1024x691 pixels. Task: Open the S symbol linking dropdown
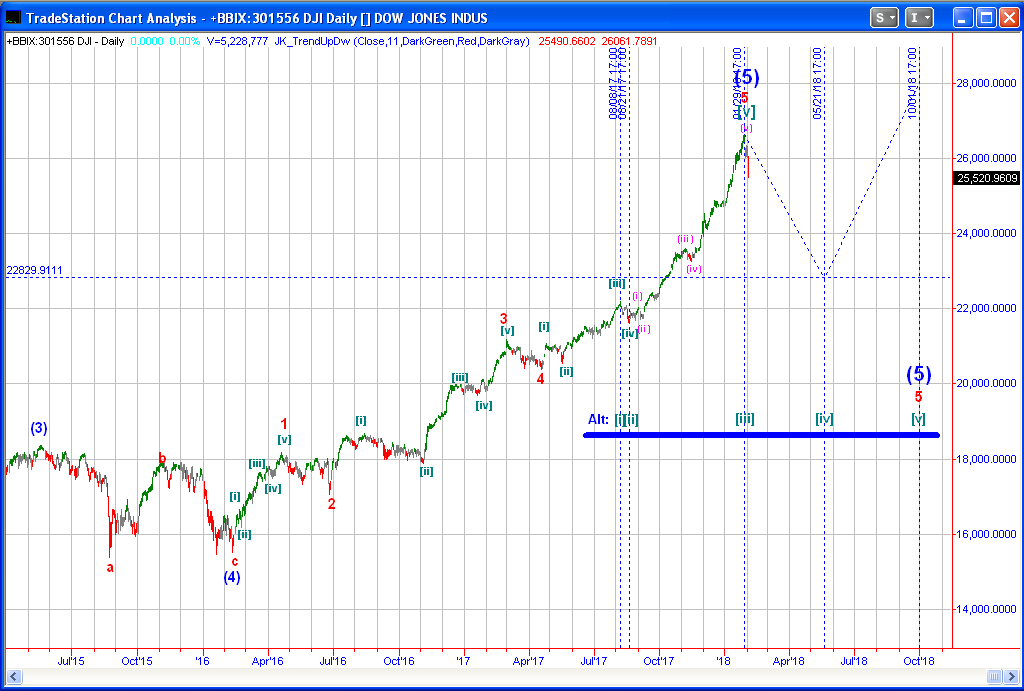tap(884, 18)
